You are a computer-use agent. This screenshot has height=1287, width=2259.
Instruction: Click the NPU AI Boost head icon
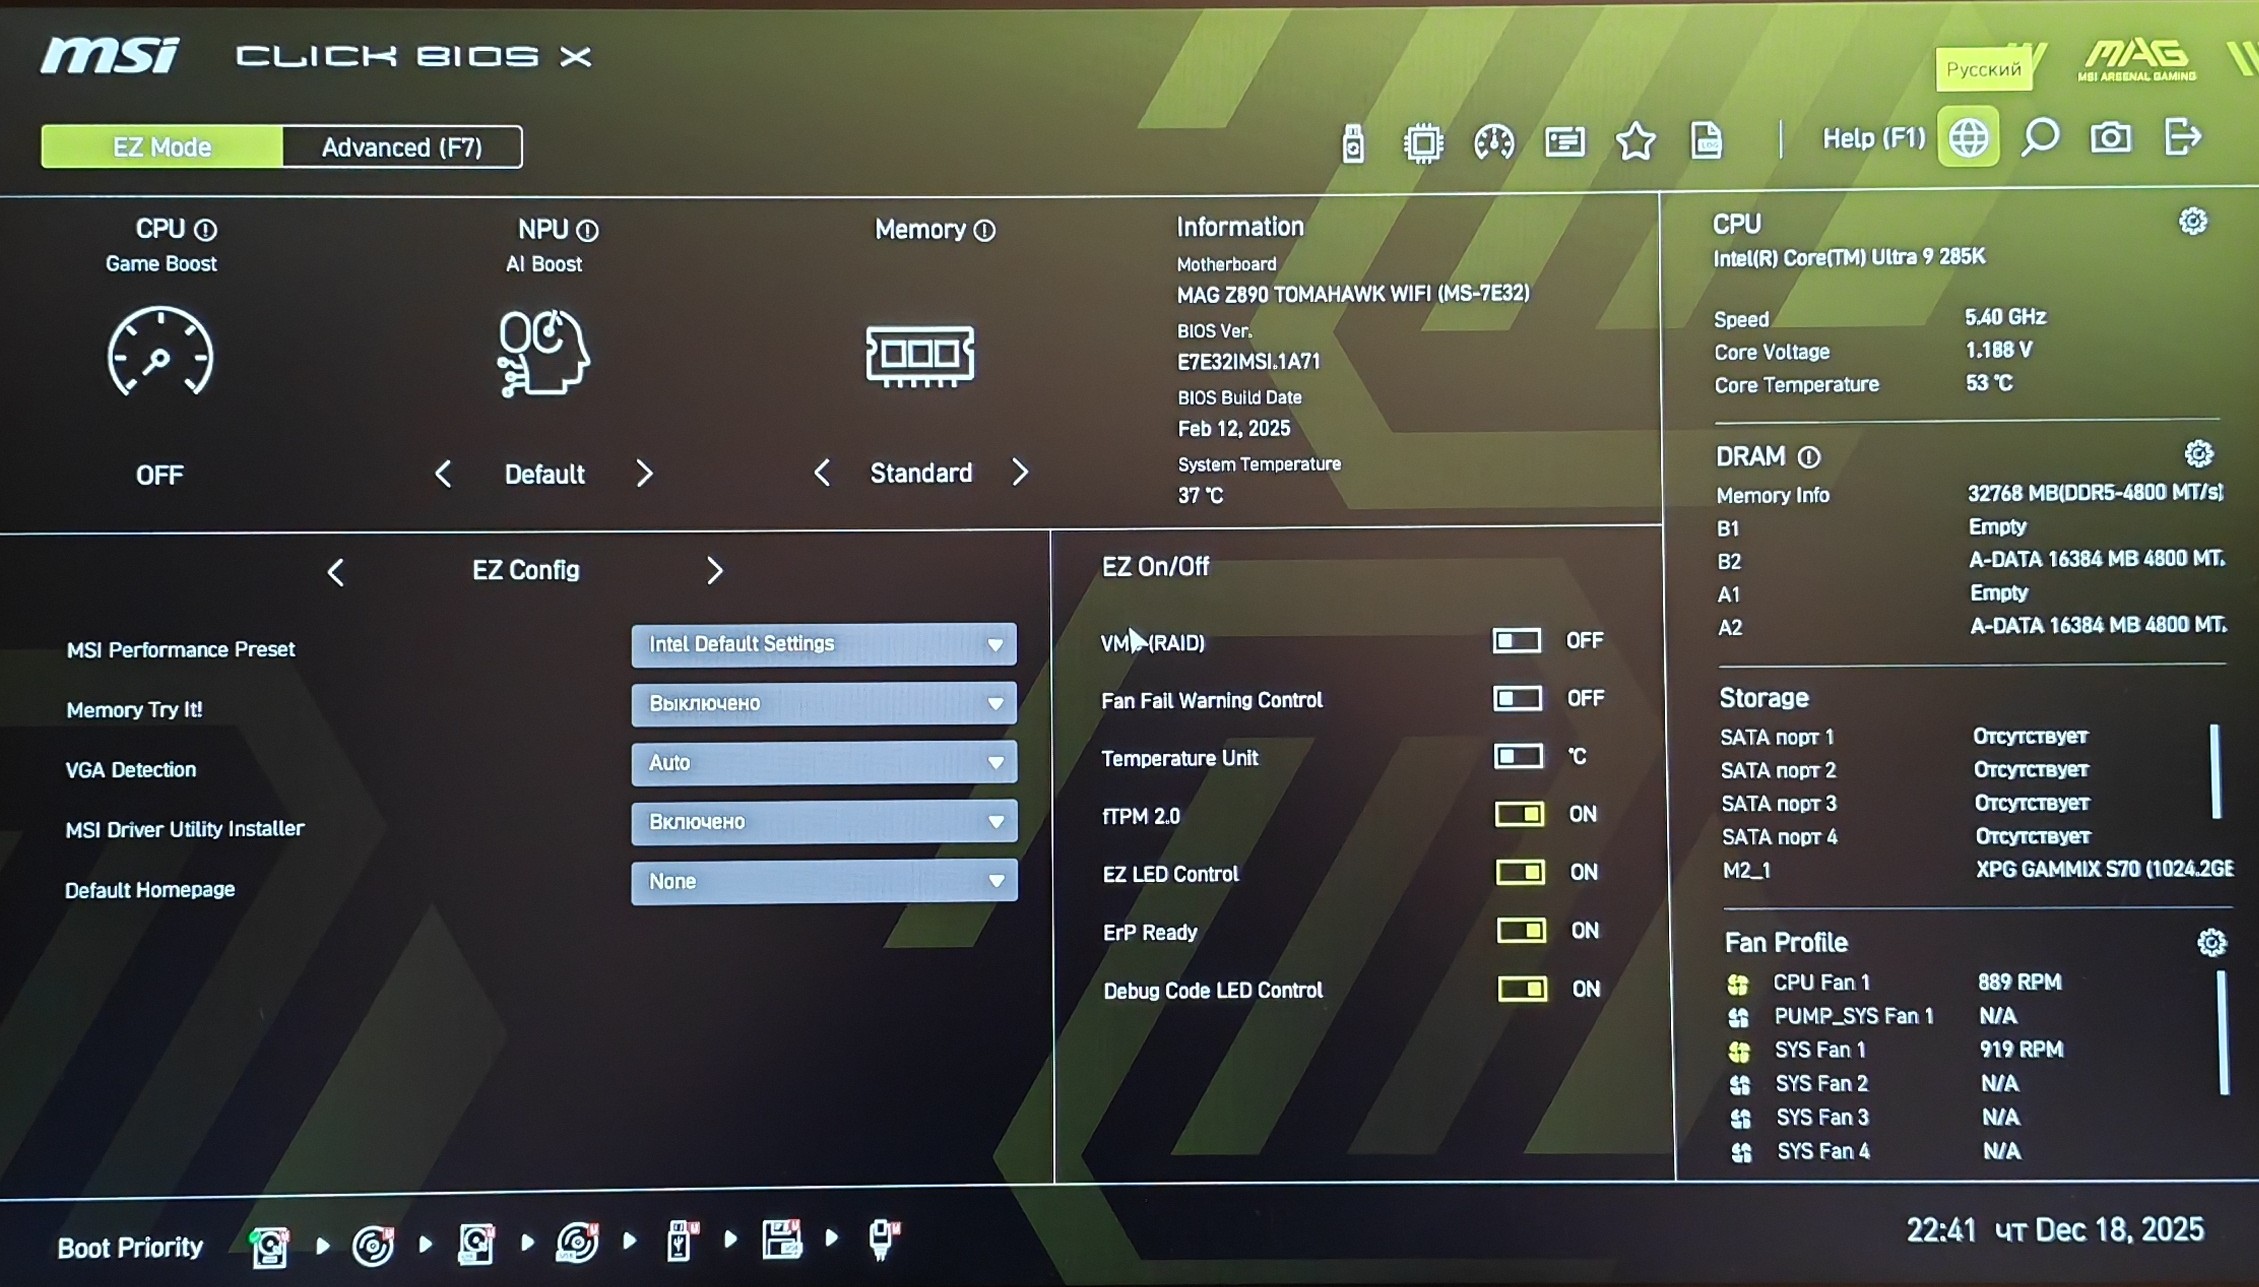pyautogui.click(x=543, y=353)
